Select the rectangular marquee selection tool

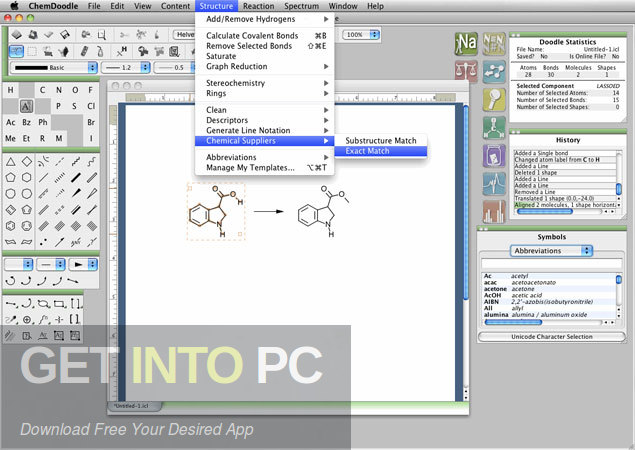click(32, 51)
